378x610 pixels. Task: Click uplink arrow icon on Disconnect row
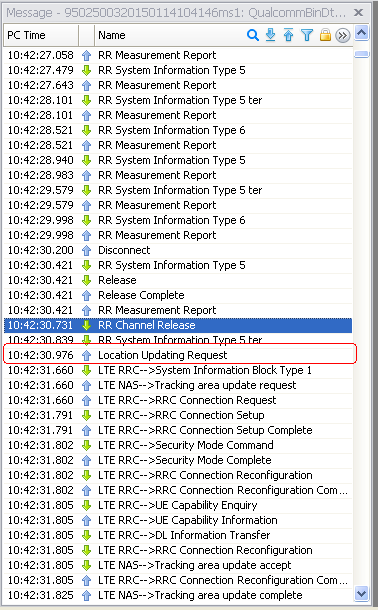tap(86, 250)
